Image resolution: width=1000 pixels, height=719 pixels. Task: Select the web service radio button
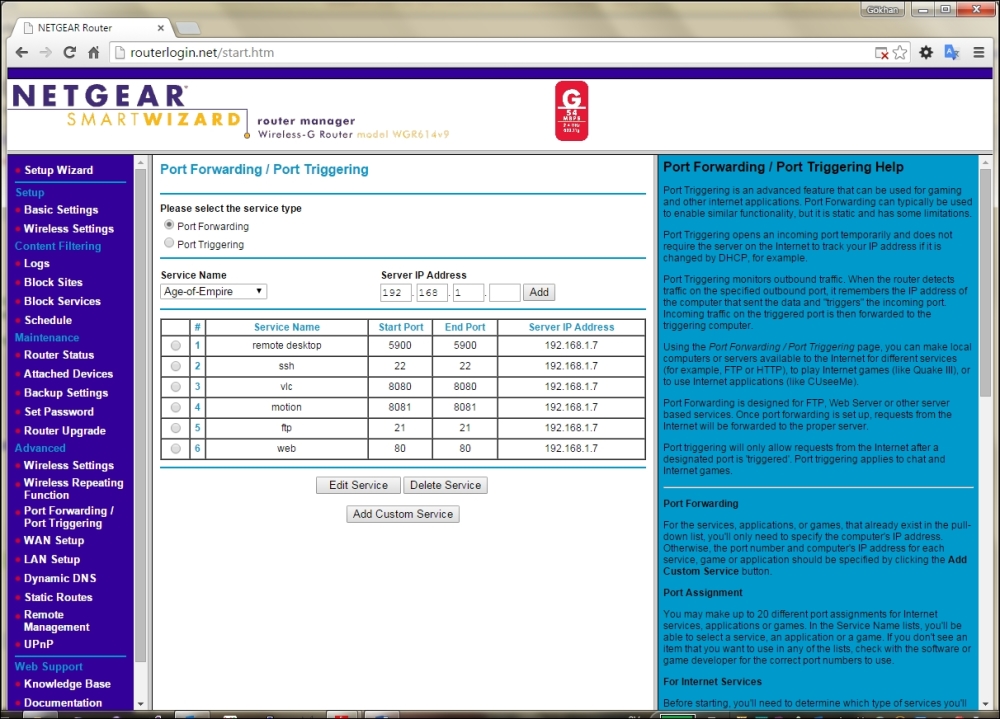coord(175,448)
